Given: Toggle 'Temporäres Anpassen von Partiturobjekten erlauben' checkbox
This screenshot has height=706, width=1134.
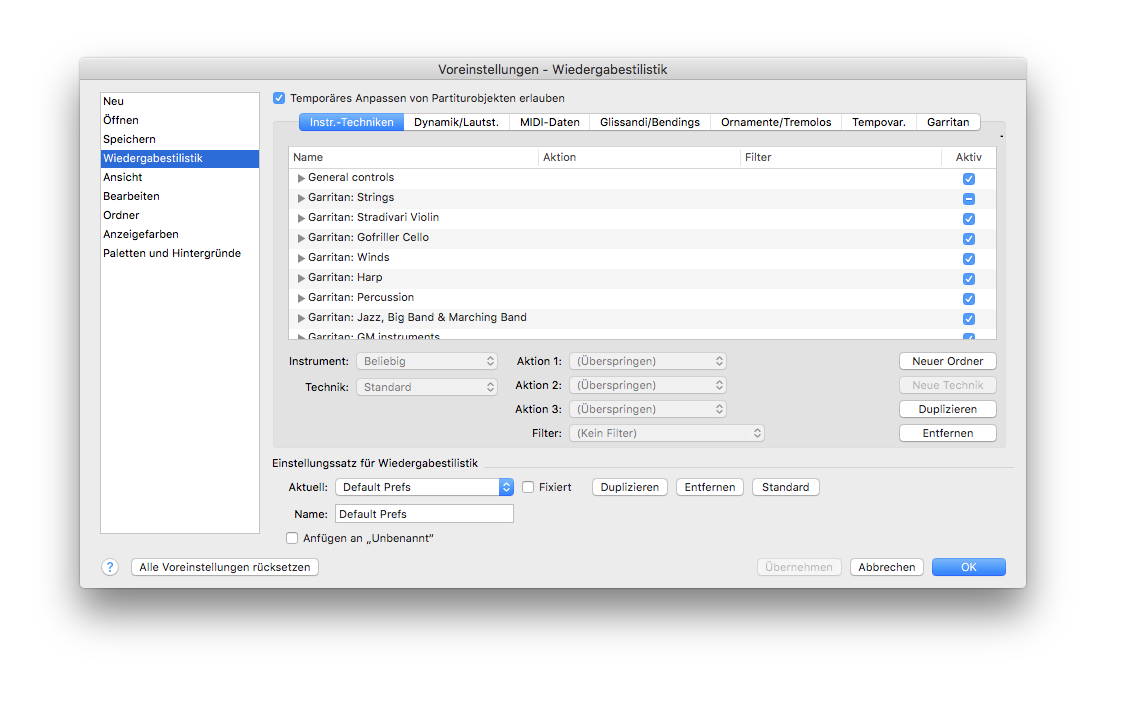Looking at the screenshot, I should point(279,98).
